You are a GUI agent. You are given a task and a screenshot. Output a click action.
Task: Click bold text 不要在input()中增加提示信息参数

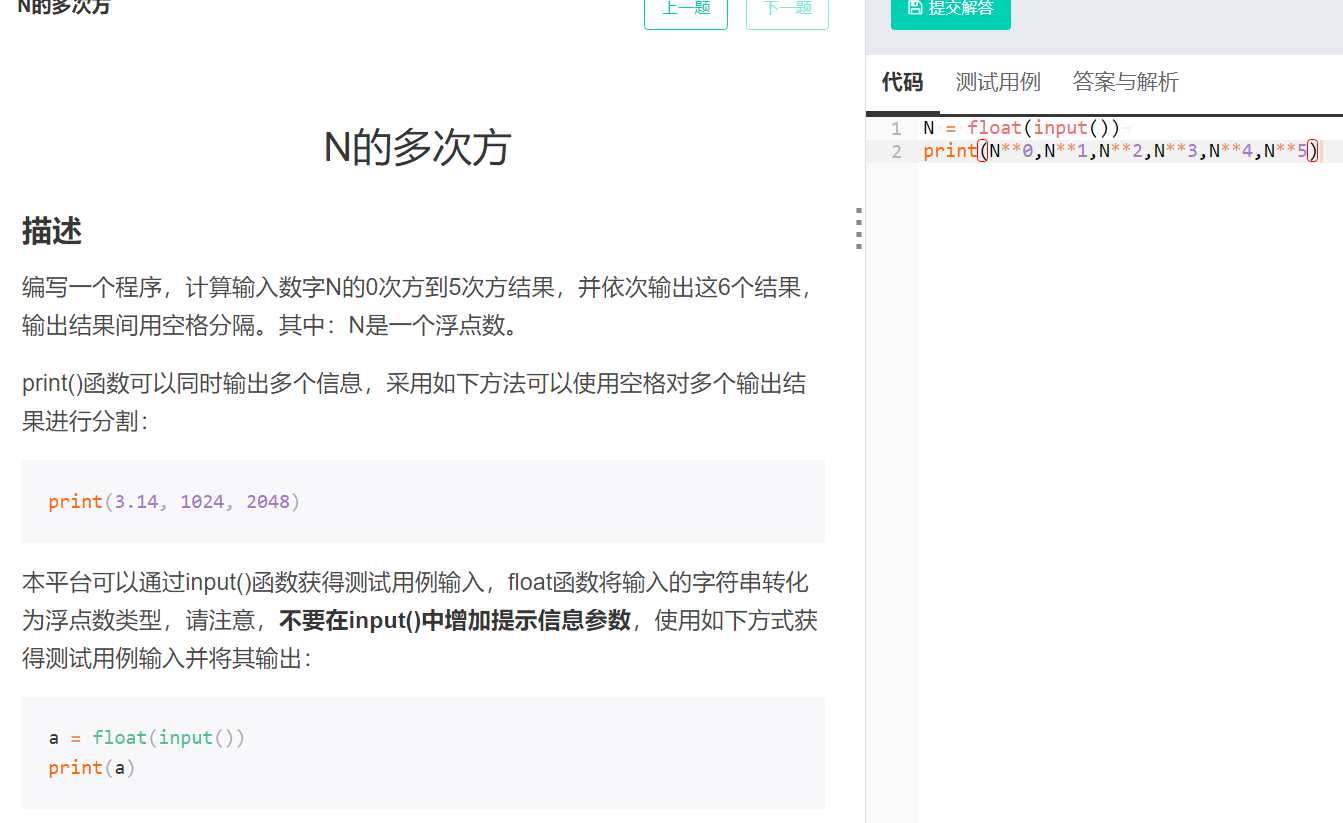point(455,620)
